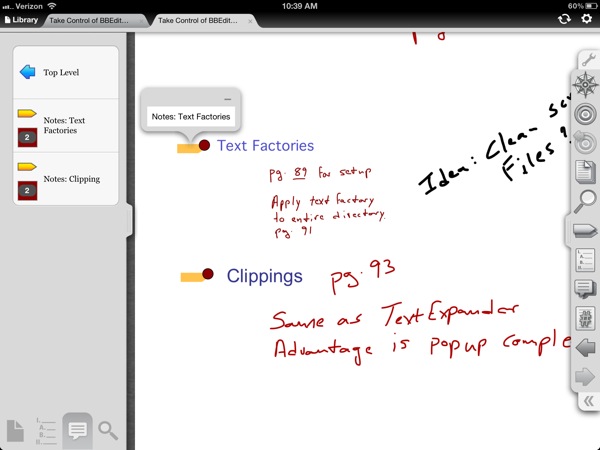The image size is (600, 450).
Task: Collapse right toolbar with double chevron
Action: (589, 401)
